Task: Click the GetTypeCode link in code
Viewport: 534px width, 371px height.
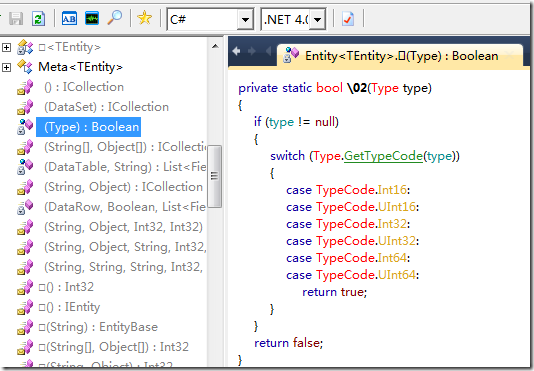Action: [383, 156]
